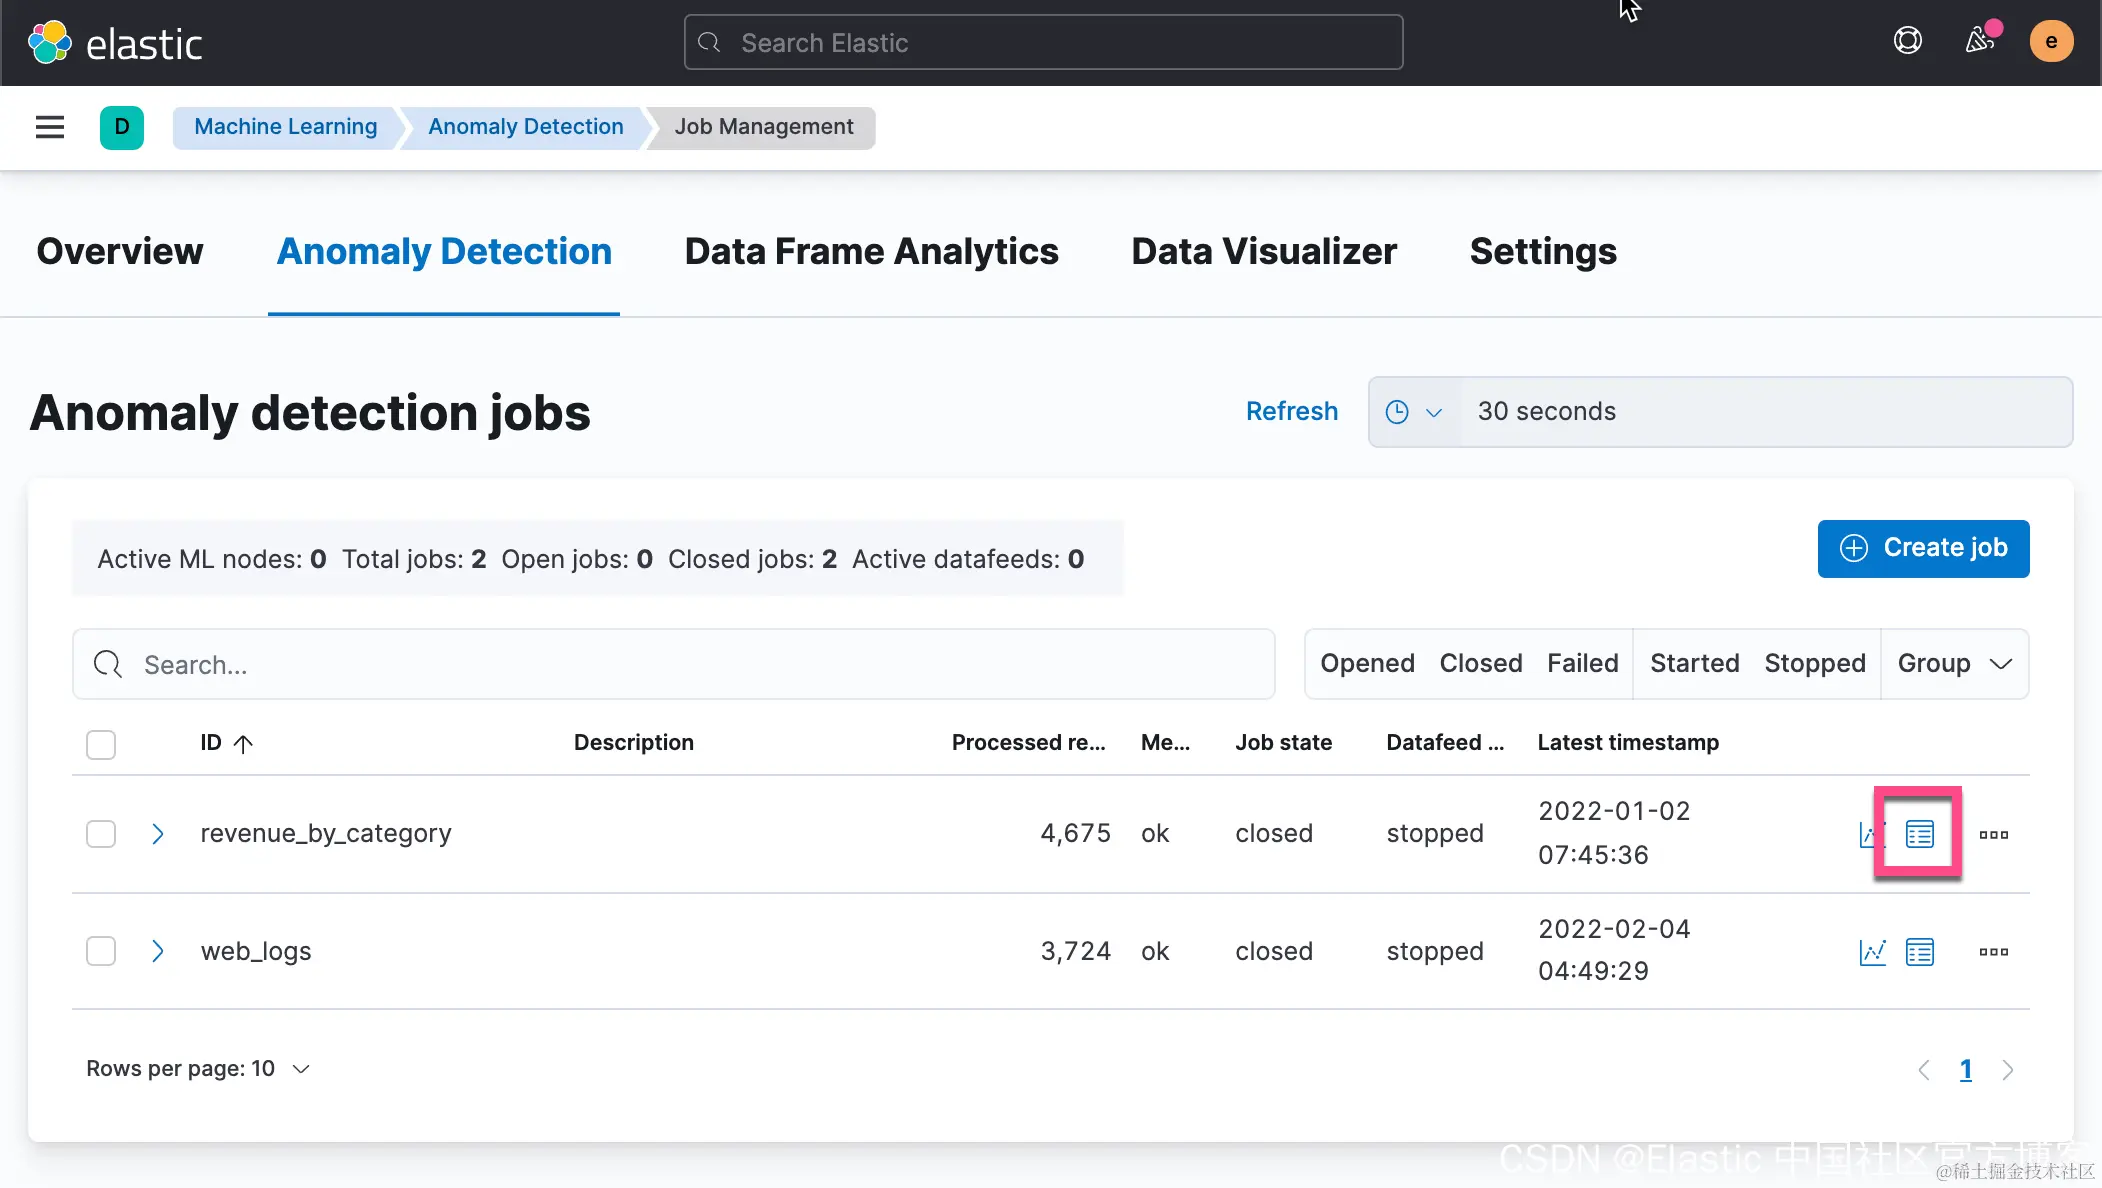This screenshot has height=1188, width=2102.
Task: Click the Create job button
Action: point(1922,548)
